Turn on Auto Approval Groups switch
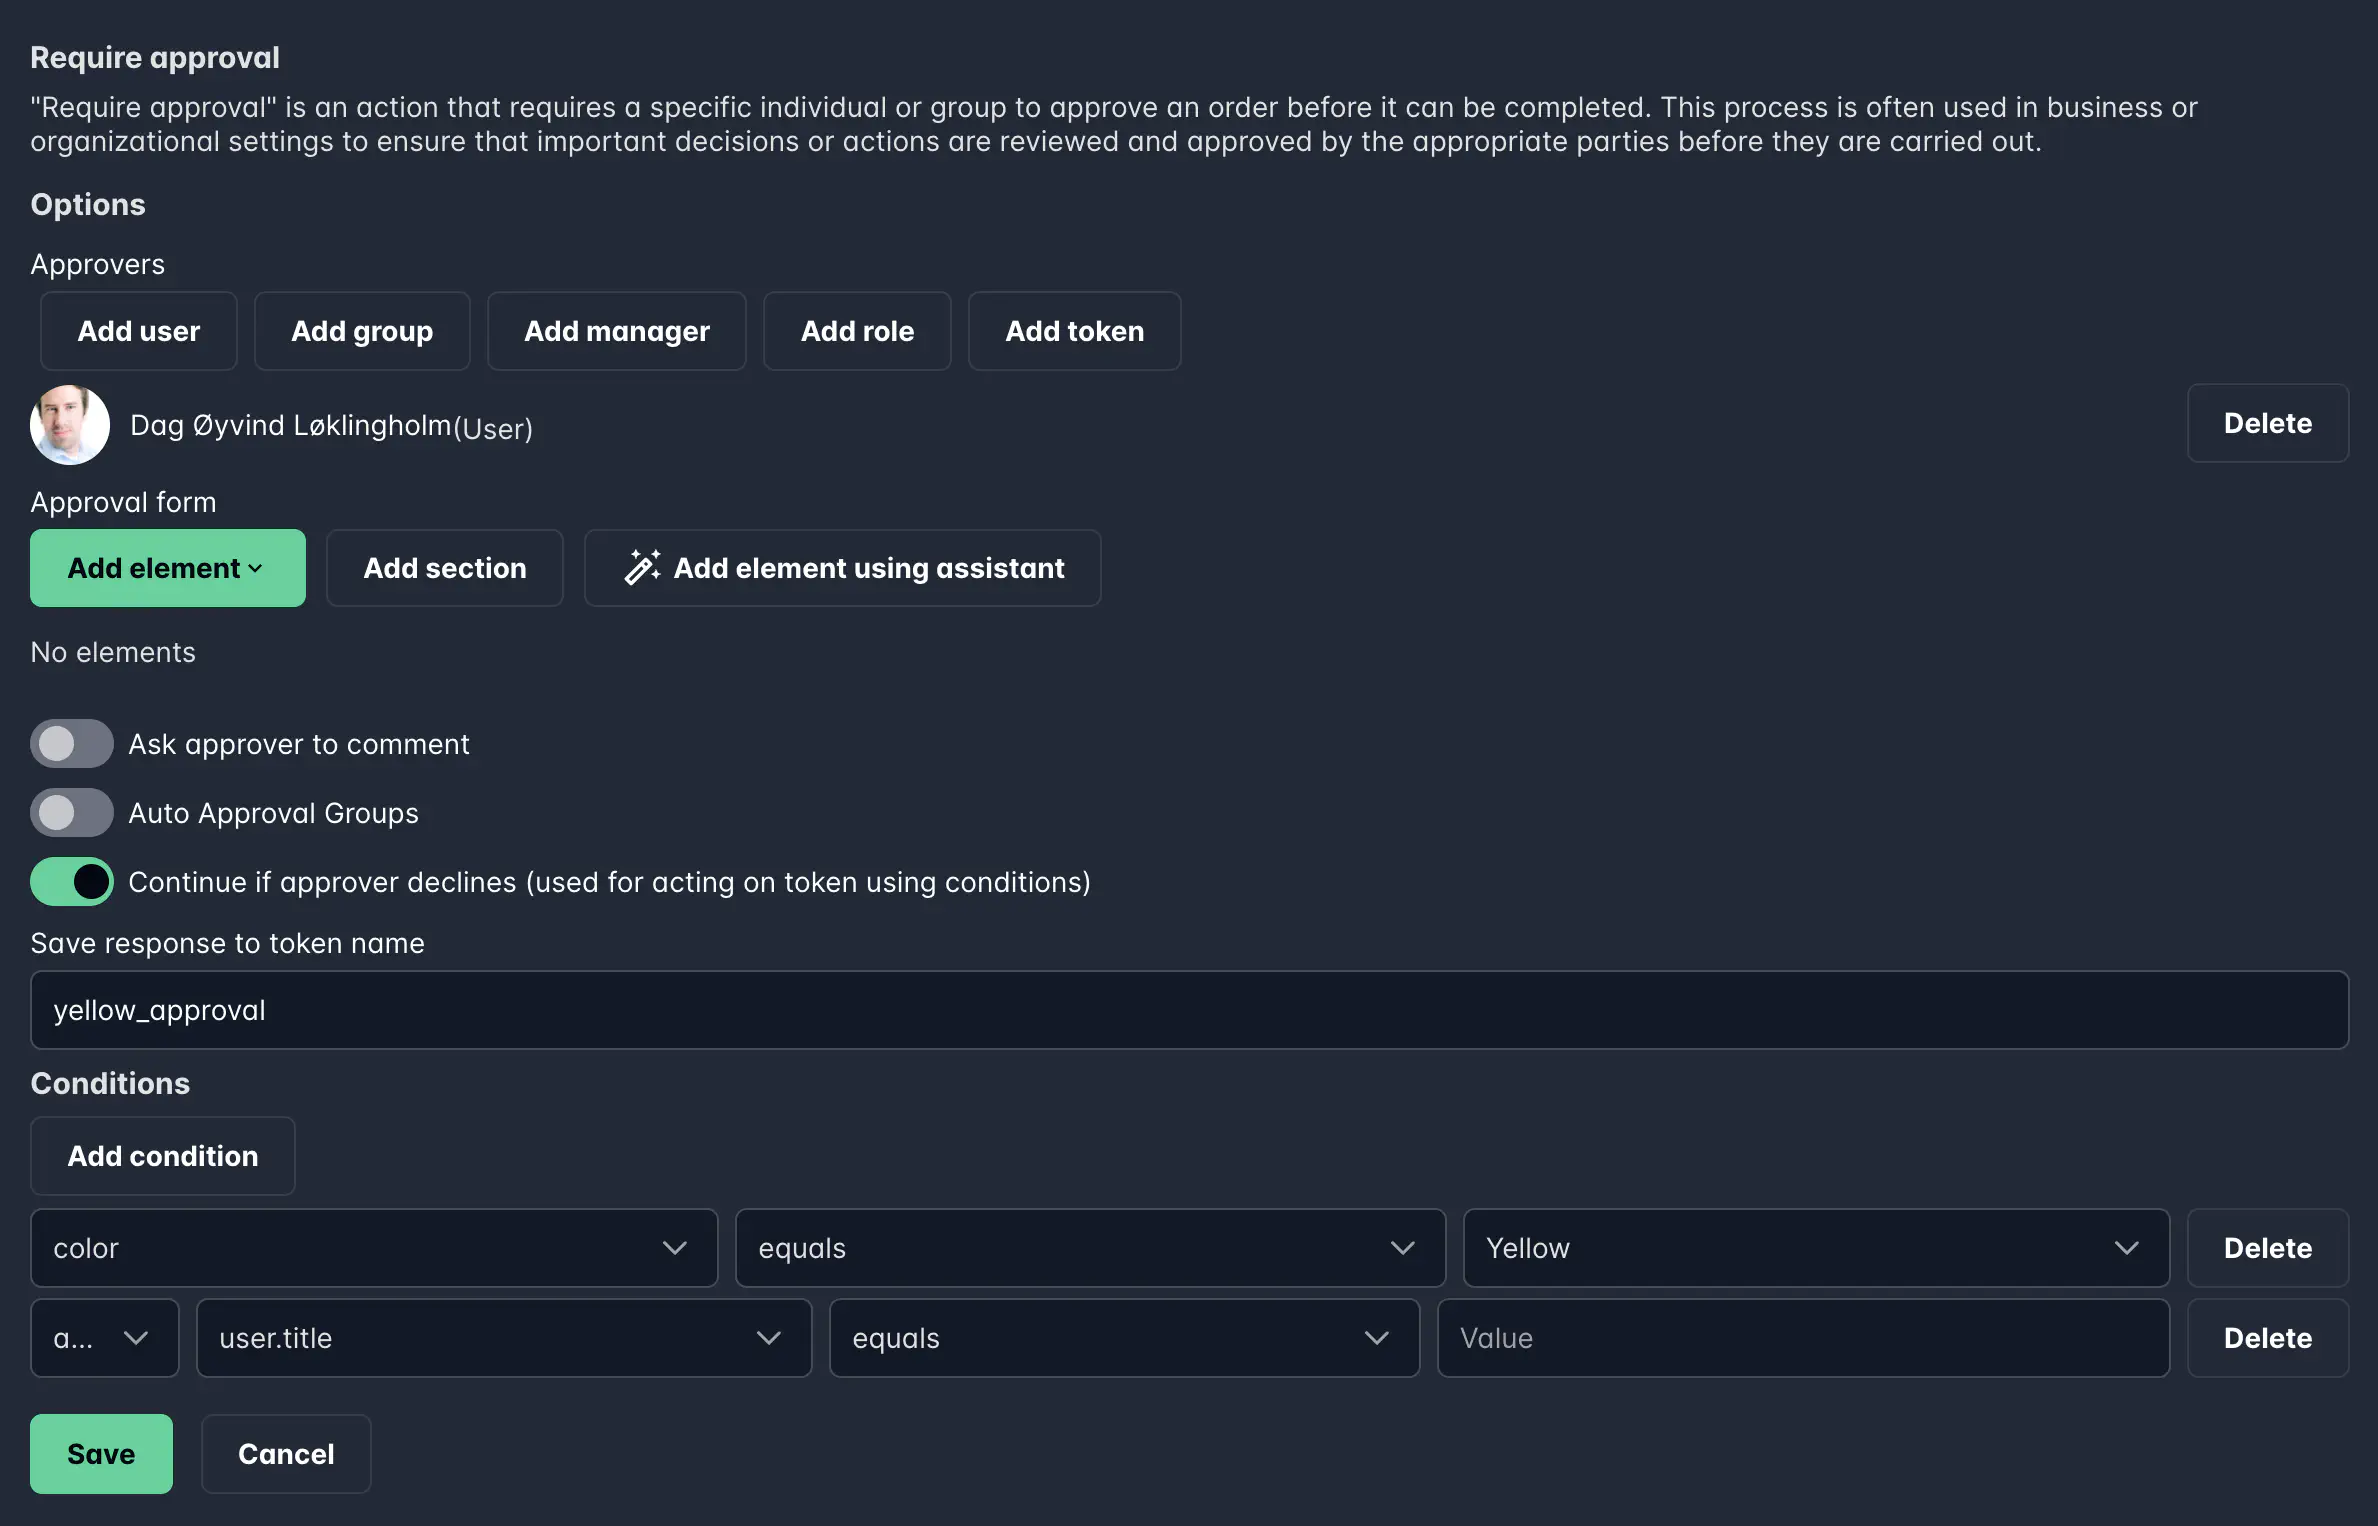This screenshot has width=2378, height=1526. pyautogui.click(x=71, y=812)
